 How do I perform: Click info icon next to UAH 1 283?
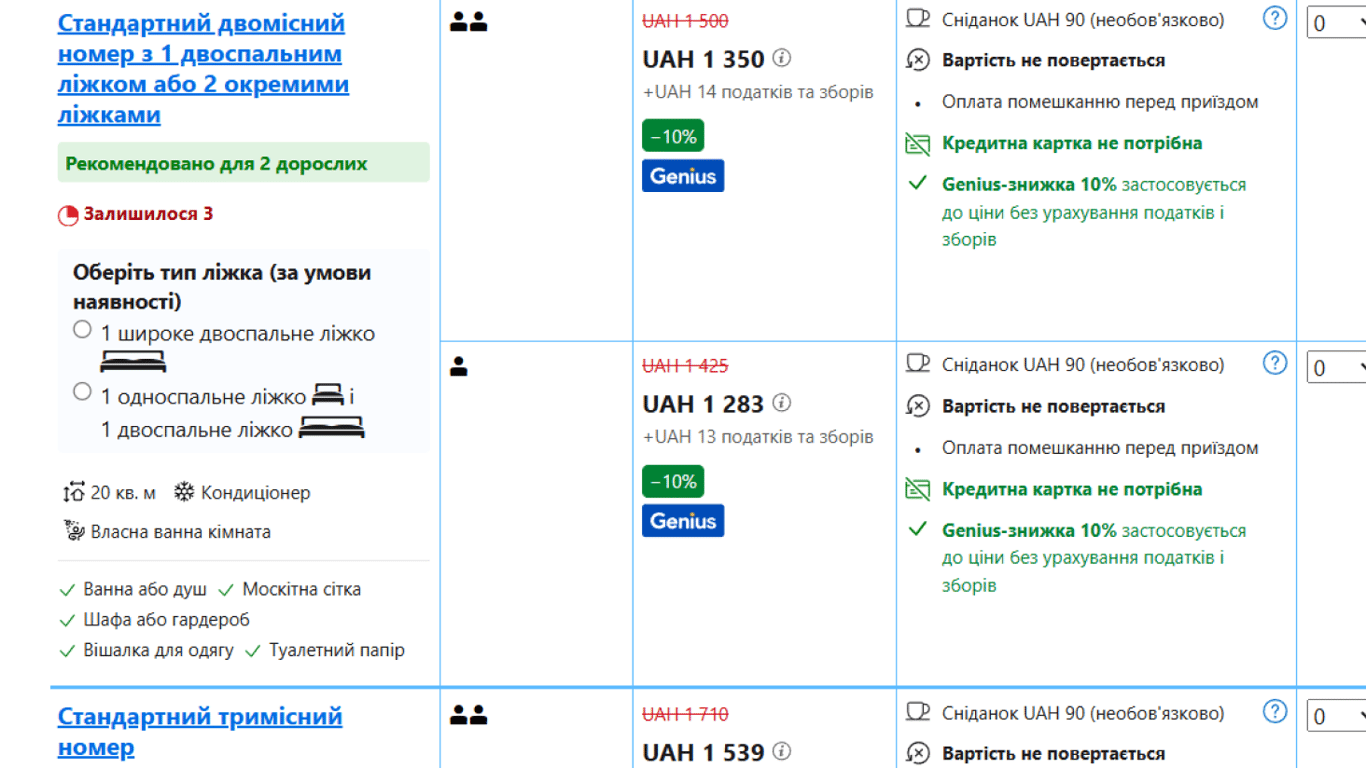click(x=782, y=403)
